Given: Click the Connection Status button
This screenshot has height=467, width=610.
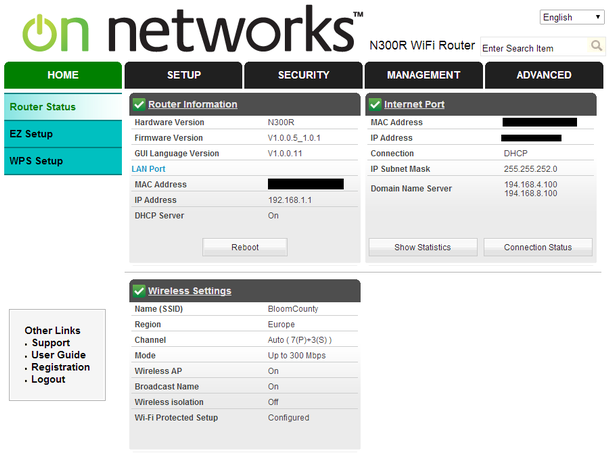Looking at the screenshot, I should tap(538, 247).
